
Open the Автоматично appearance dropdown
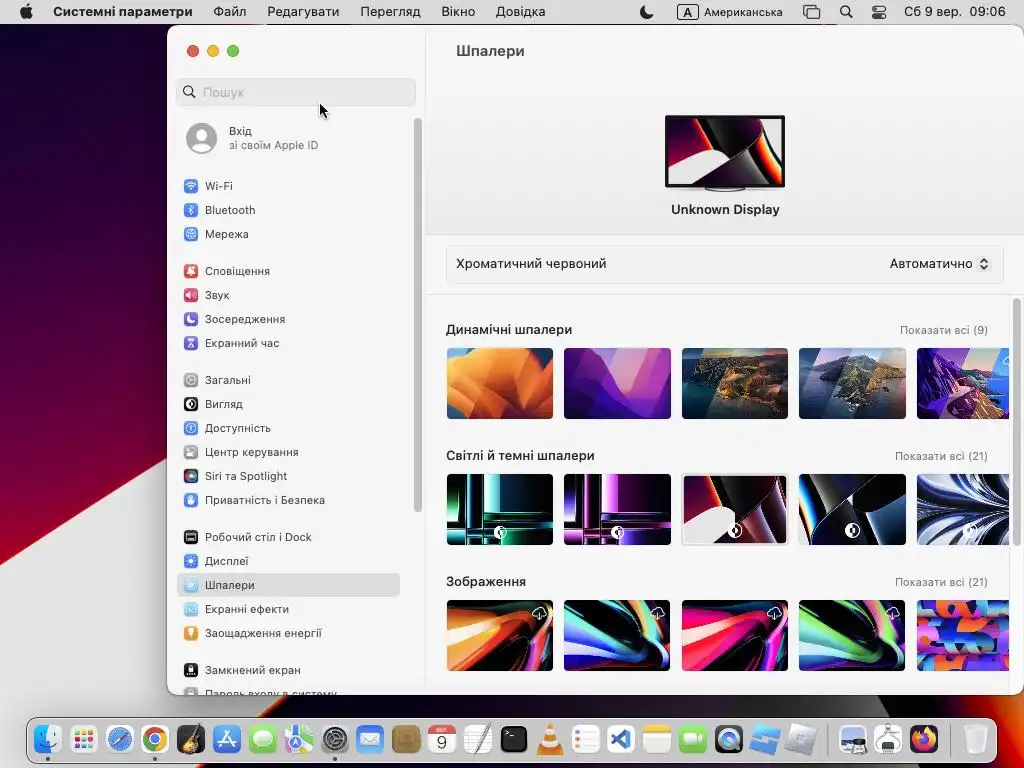coord(940,264)
